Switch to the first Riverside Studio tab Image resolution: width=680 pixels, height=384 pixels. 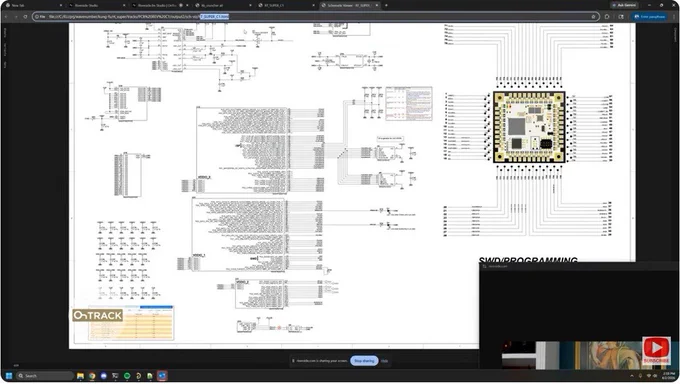point(96,5)
